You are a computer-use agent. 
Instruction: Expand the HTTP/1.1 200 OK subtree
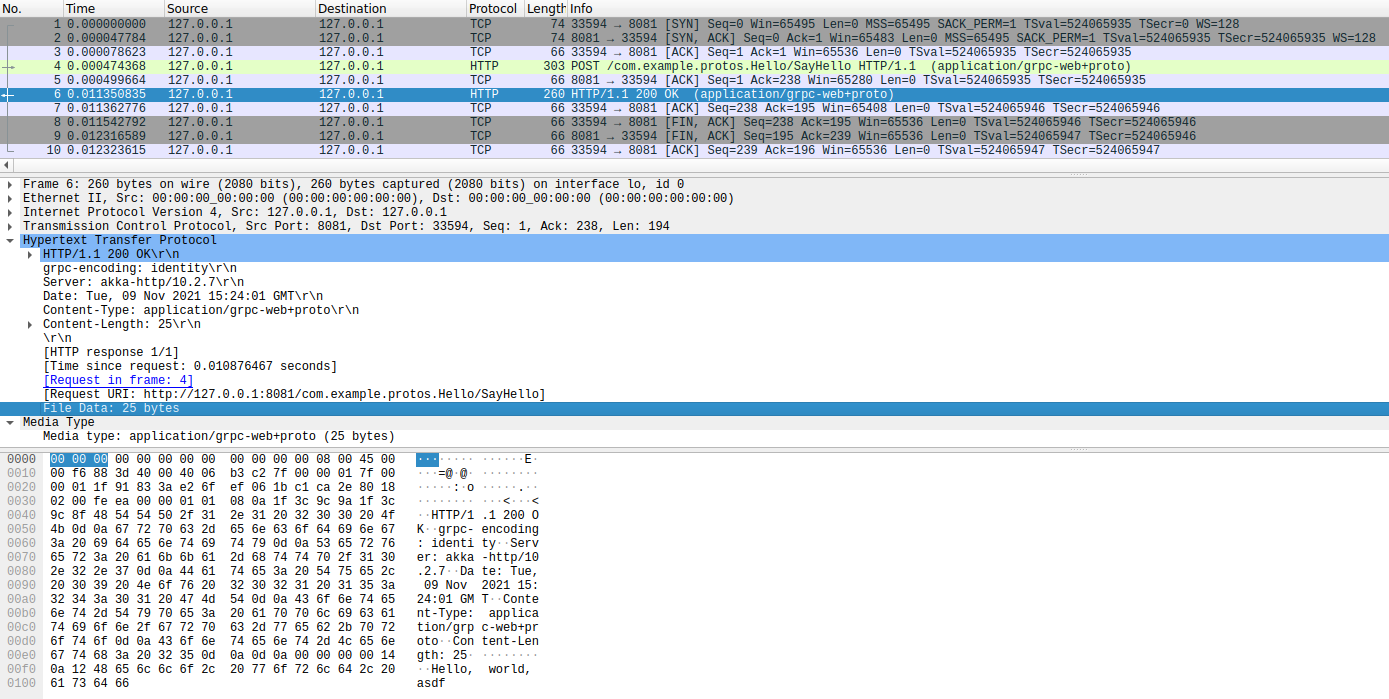coord(30,254)
